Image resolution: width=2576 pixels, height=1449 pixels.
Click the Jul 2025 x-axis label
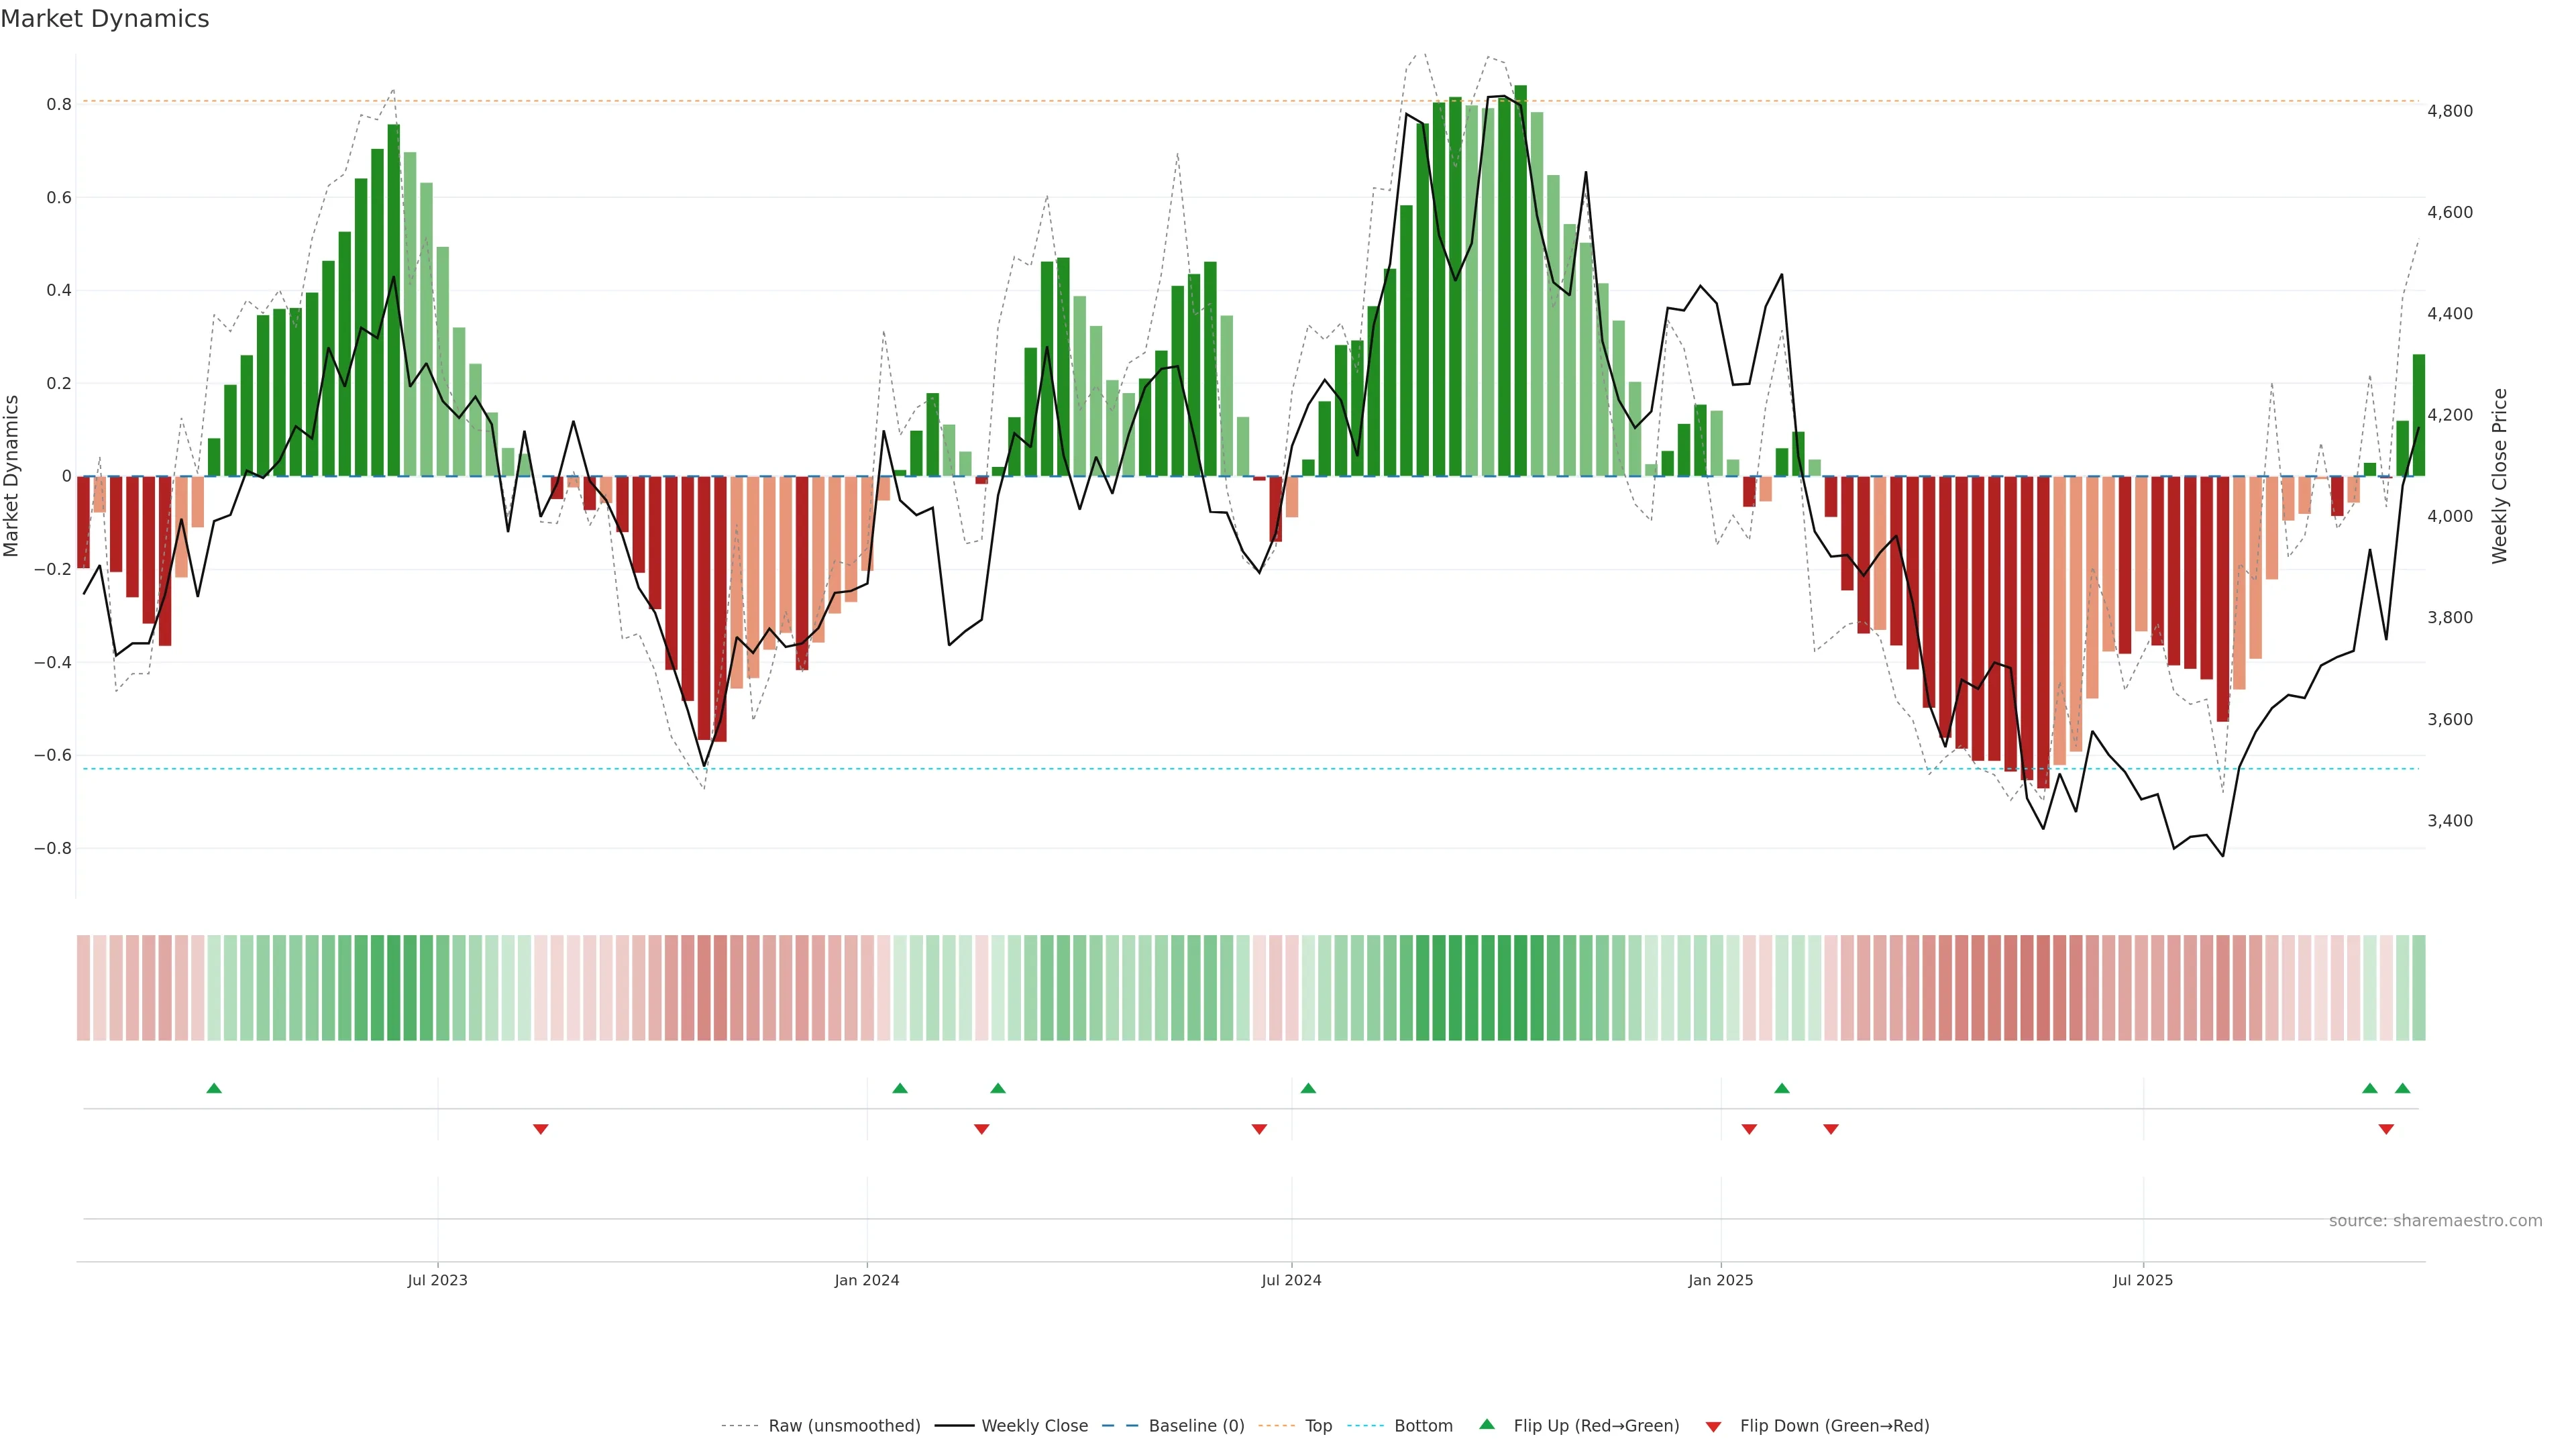click(2143, 1280)
